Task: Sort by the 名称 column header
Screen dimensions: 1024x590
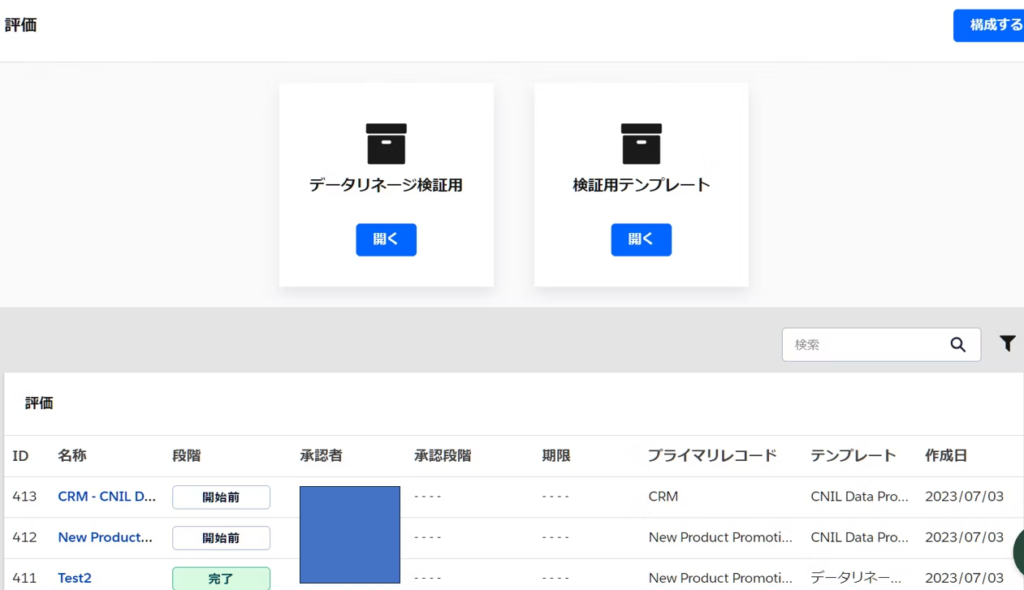Action: pyautogui.click(x=72, y=456)
